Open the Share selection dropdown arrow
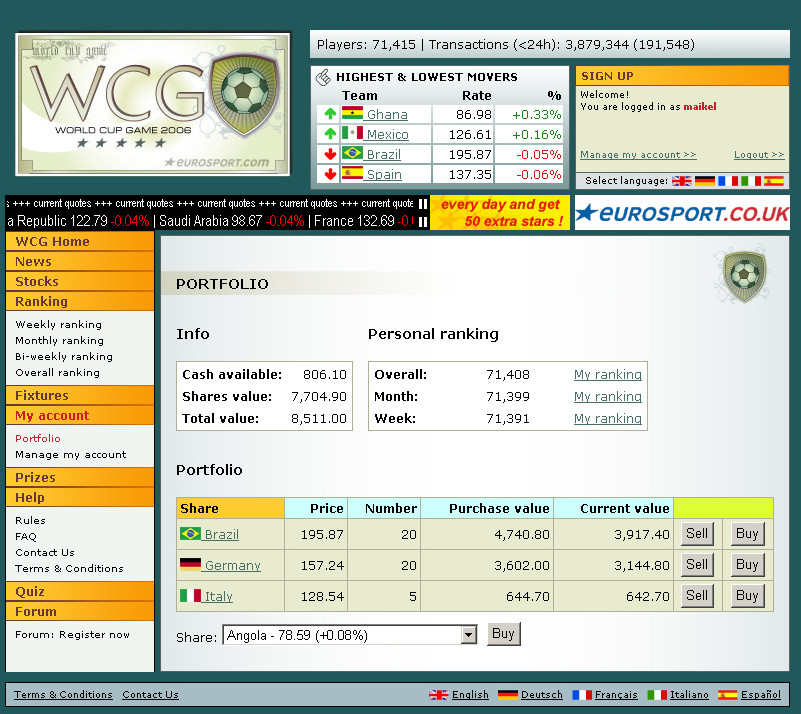This screenshot has width=801, height=714. tap(467, 635)
